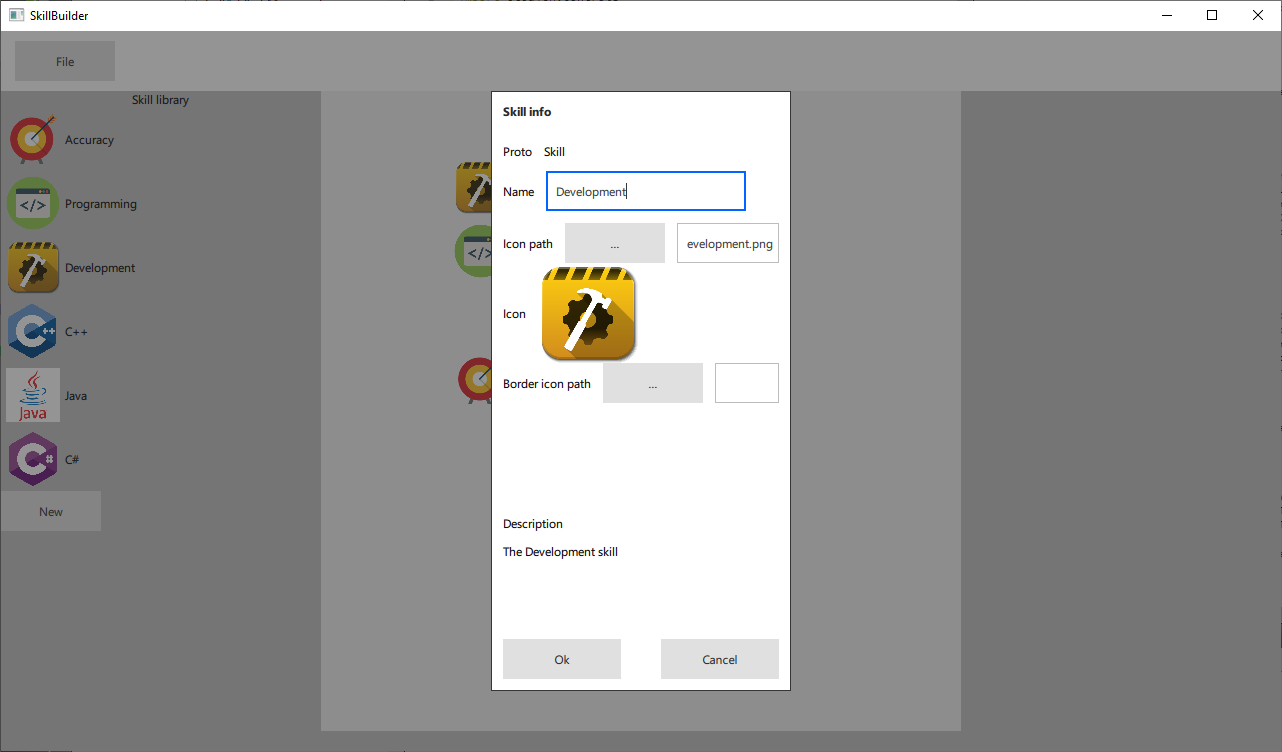
Task: Select the Programming code icon in library
Action: 33,204
